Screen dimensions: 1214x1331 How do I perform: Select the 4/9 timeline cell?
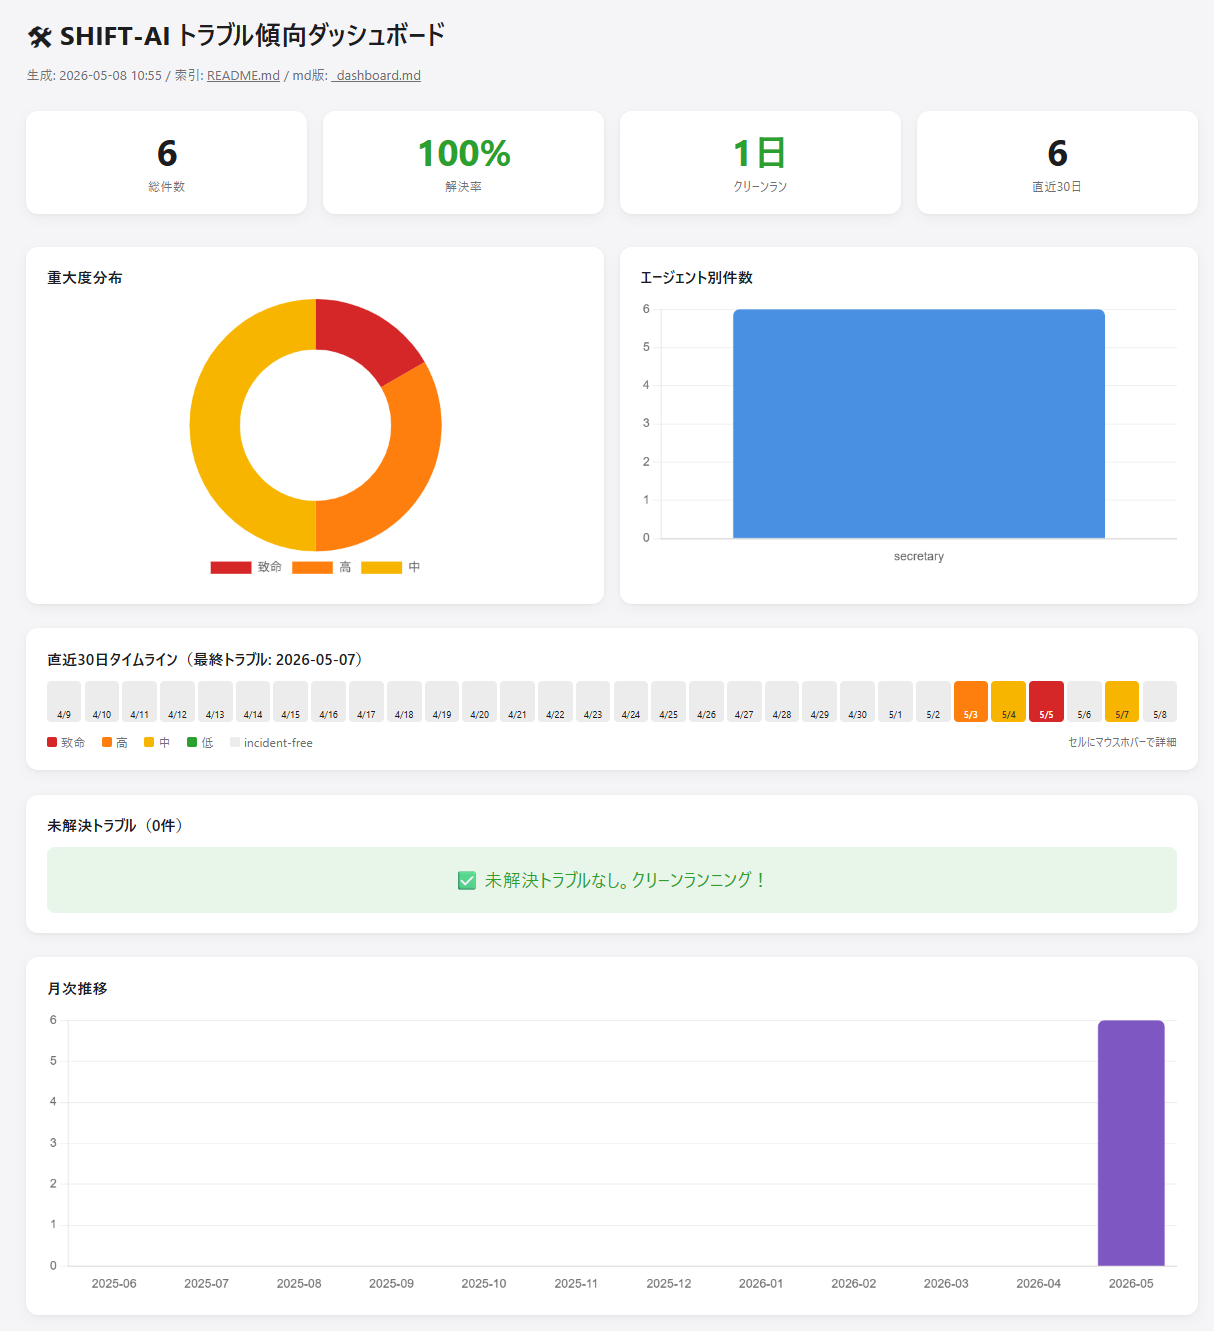pos(64,701)
